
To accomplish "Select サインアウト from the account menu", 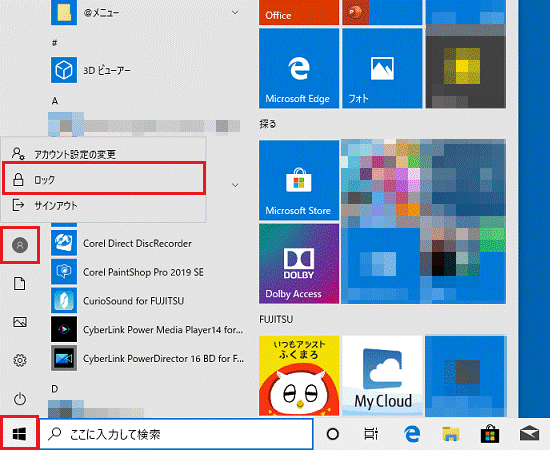I will (104, 206).
